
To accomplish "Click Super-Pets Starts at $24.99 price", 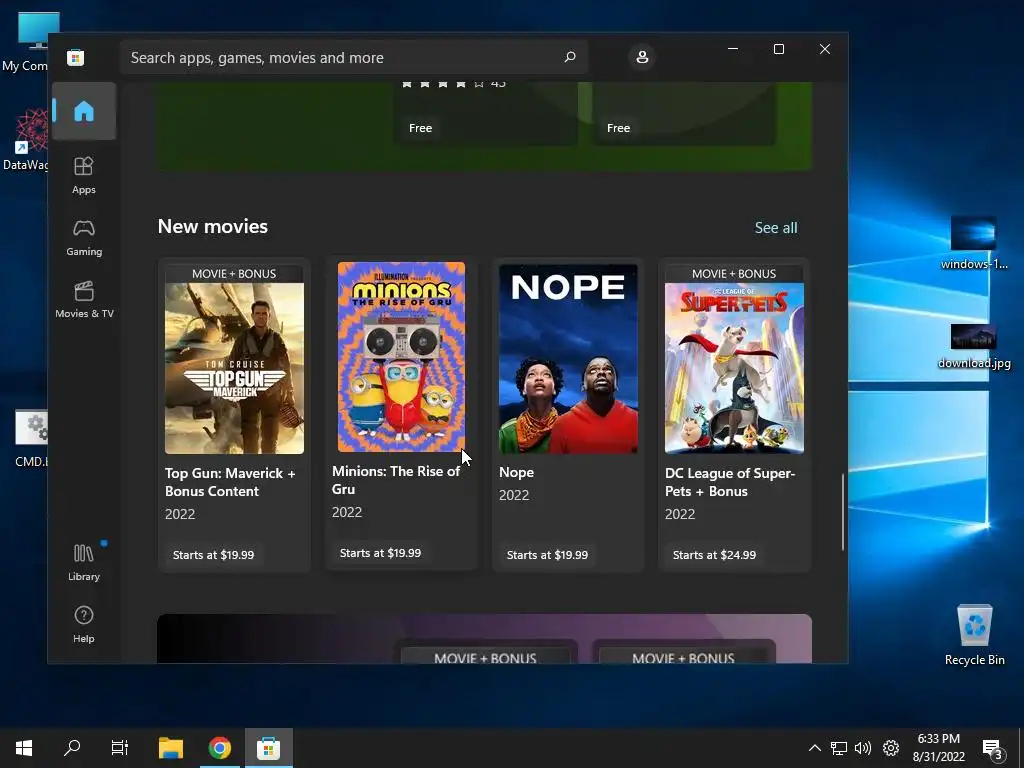I will point(714,555).
